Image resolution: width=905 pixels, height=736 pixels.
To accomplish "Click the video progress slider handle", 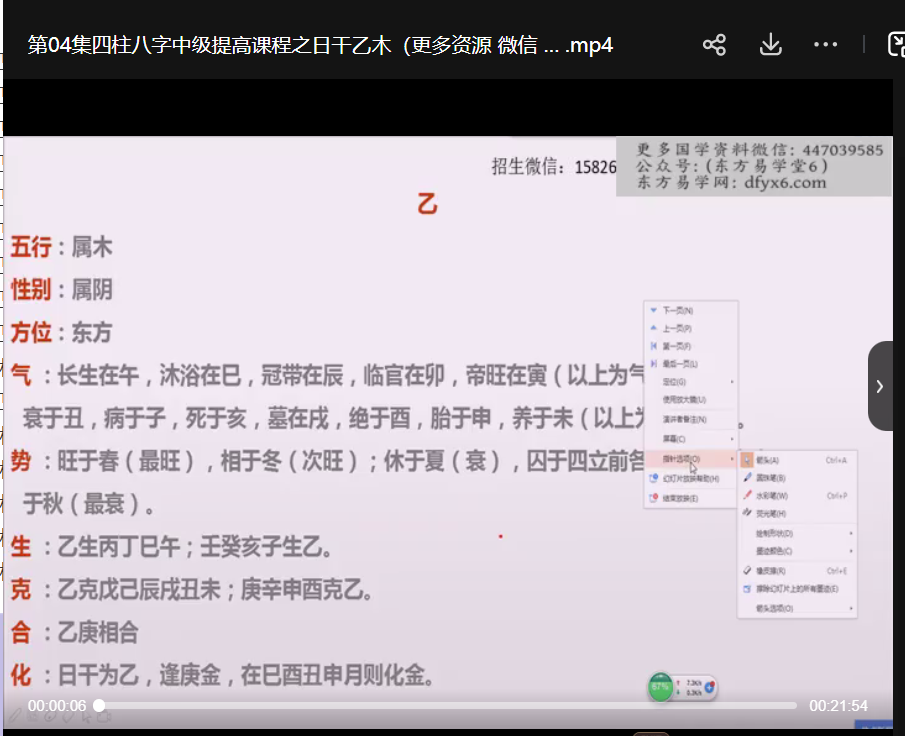I will click(99, 705).
